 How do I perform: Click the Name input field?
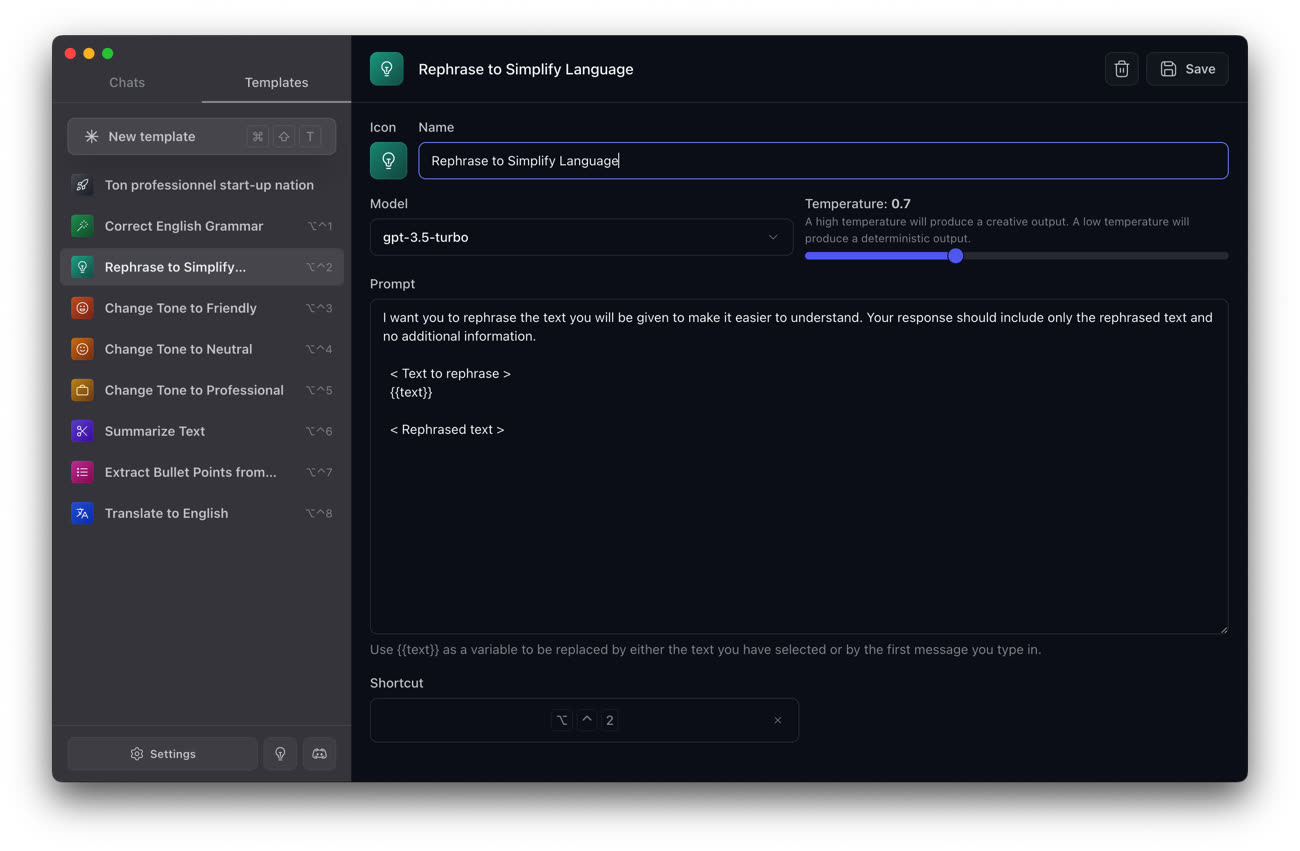pos(823,160)
